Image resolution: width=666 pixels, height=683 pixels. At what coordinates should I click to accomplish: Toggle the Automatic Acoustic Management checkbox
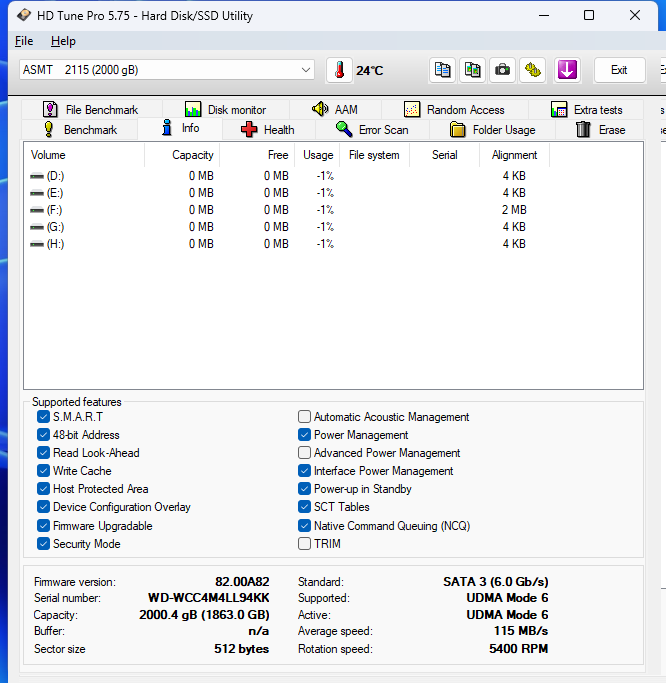[304, 417]
